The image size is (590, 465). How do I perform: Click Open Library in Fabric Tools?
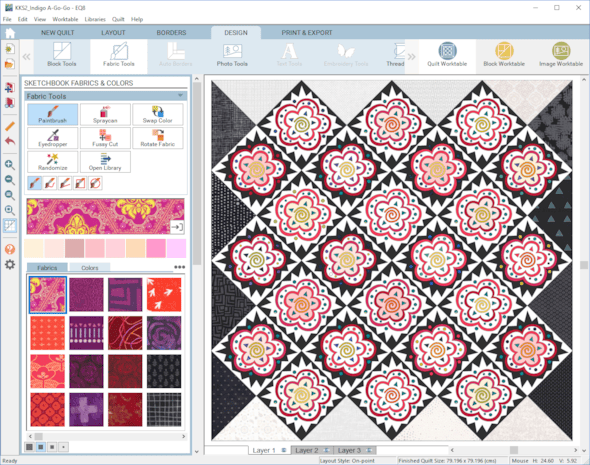tap(105, 162)
